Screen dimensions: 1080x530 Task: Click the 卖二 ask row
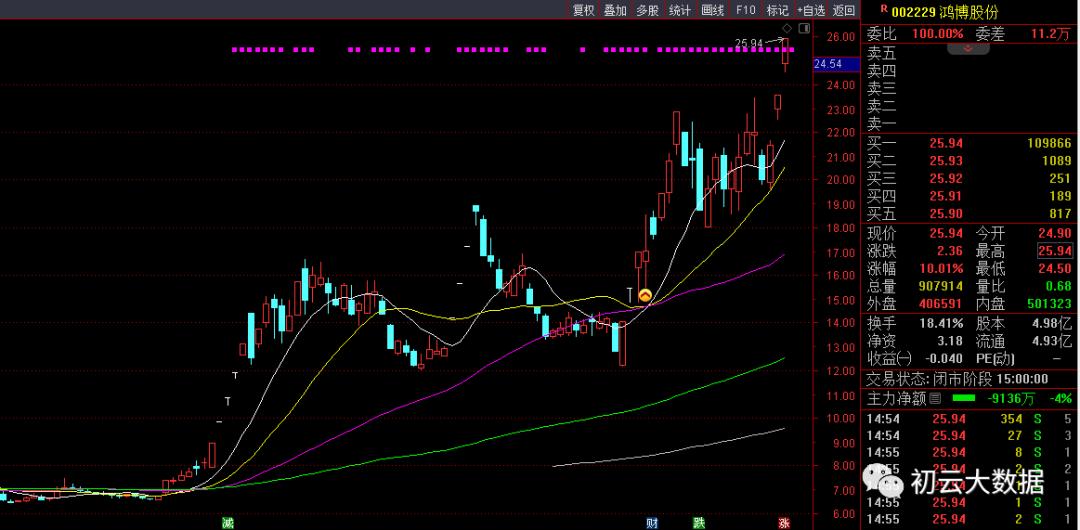tap(970, 106)
